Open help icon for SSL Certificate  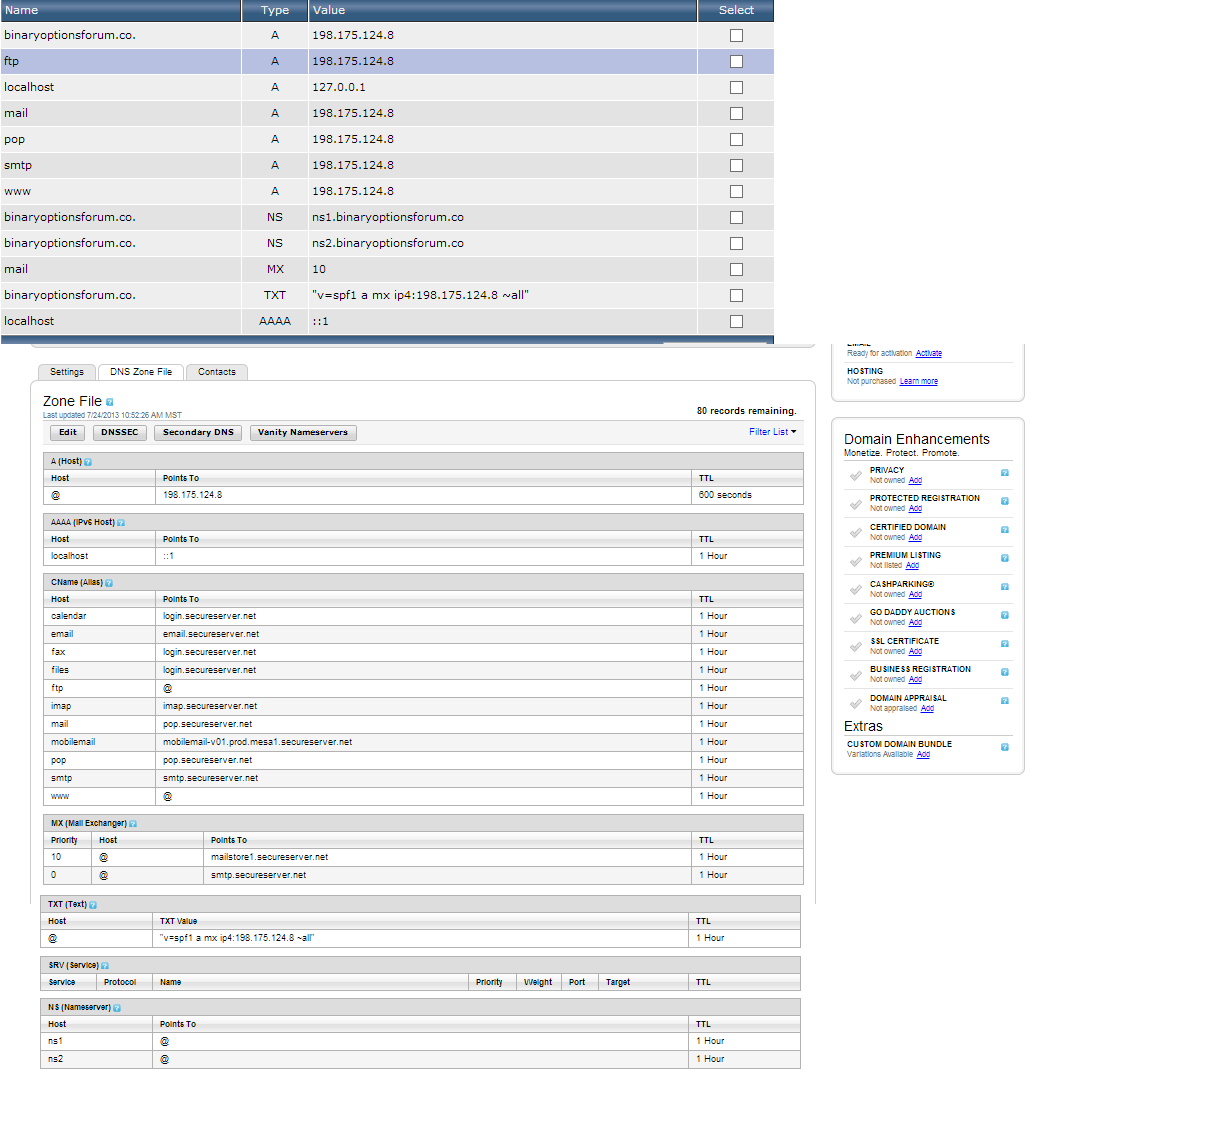point(1005,644)
